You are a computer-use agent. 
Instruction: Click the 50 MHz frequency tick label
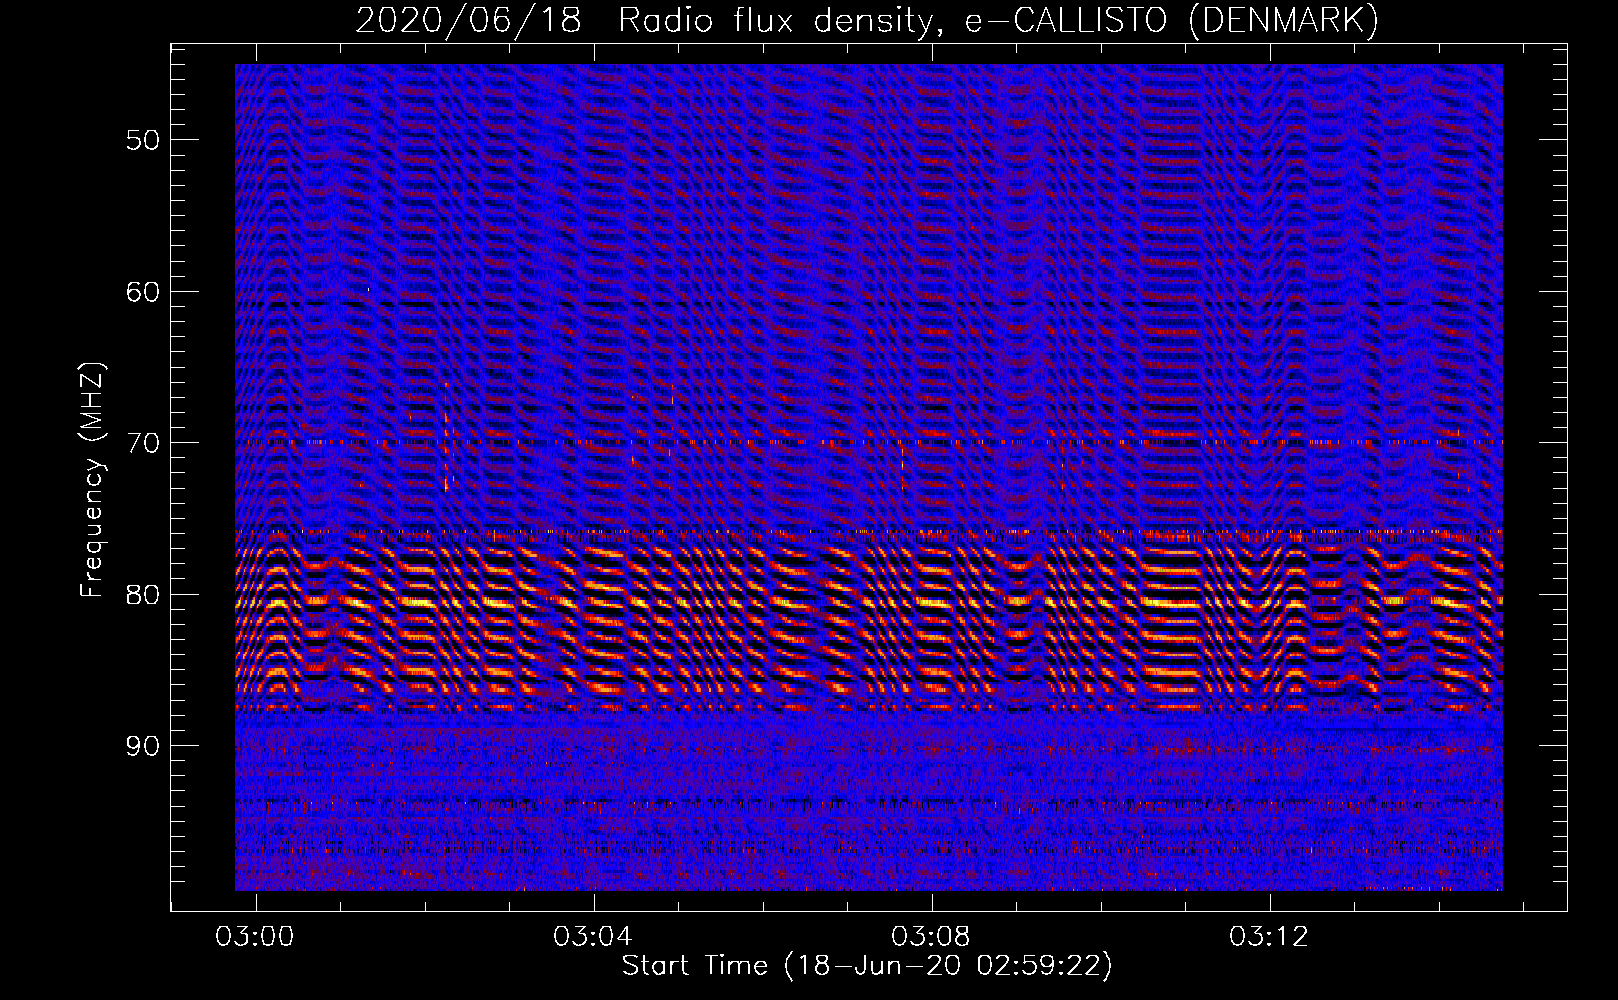[x=143, y=140]
